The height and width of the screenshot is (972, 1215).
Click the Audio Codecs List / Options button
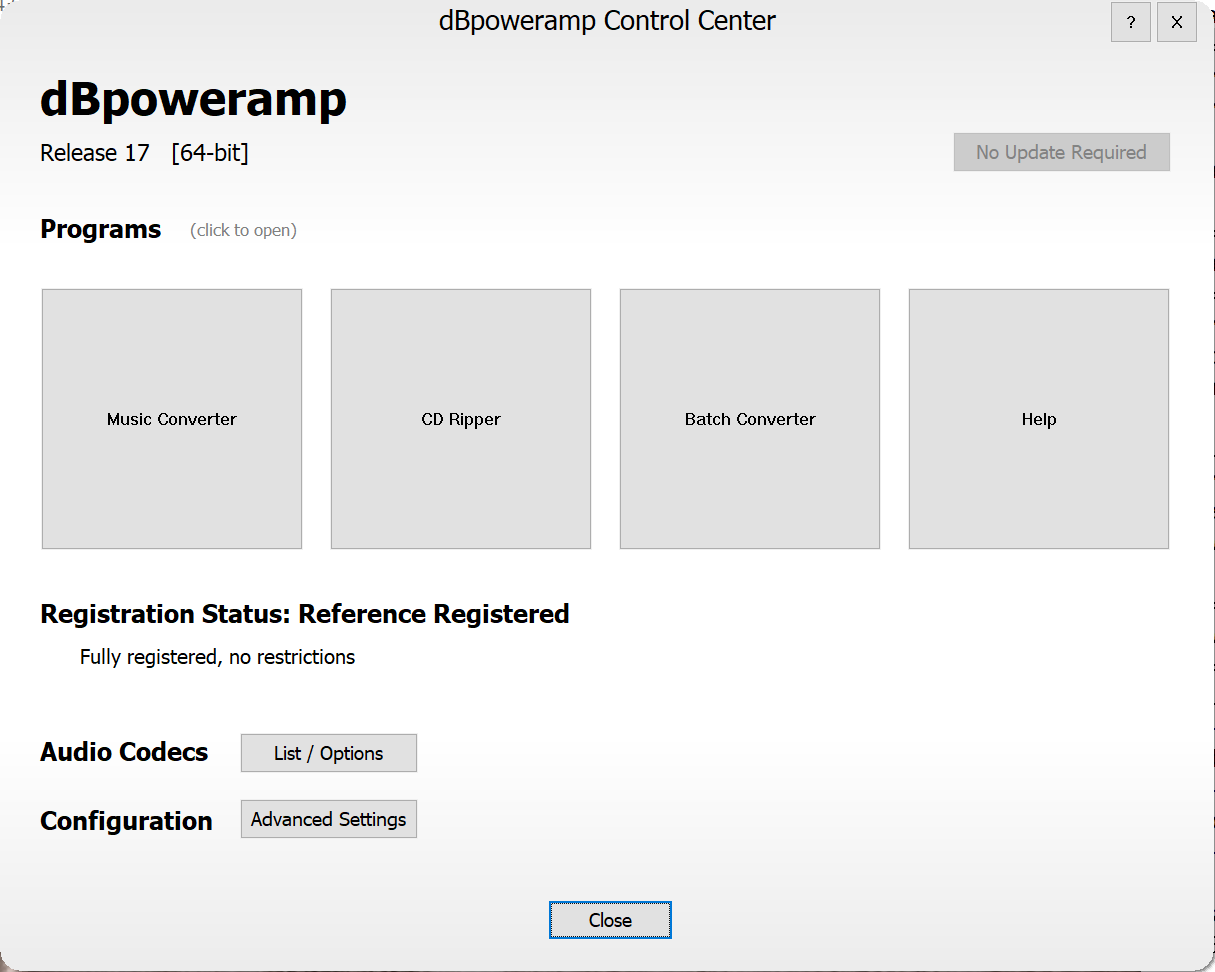(x=328, y=753)
